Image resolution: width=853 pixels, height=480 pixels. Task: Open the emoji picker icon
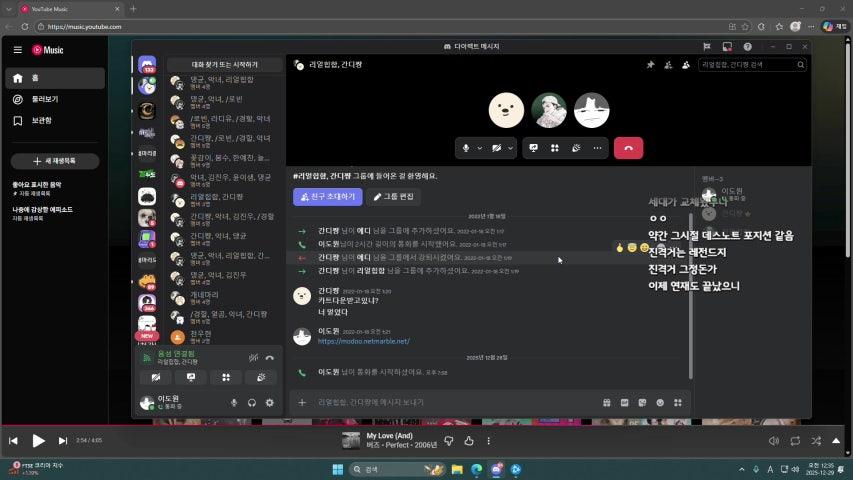coord(660,402)
